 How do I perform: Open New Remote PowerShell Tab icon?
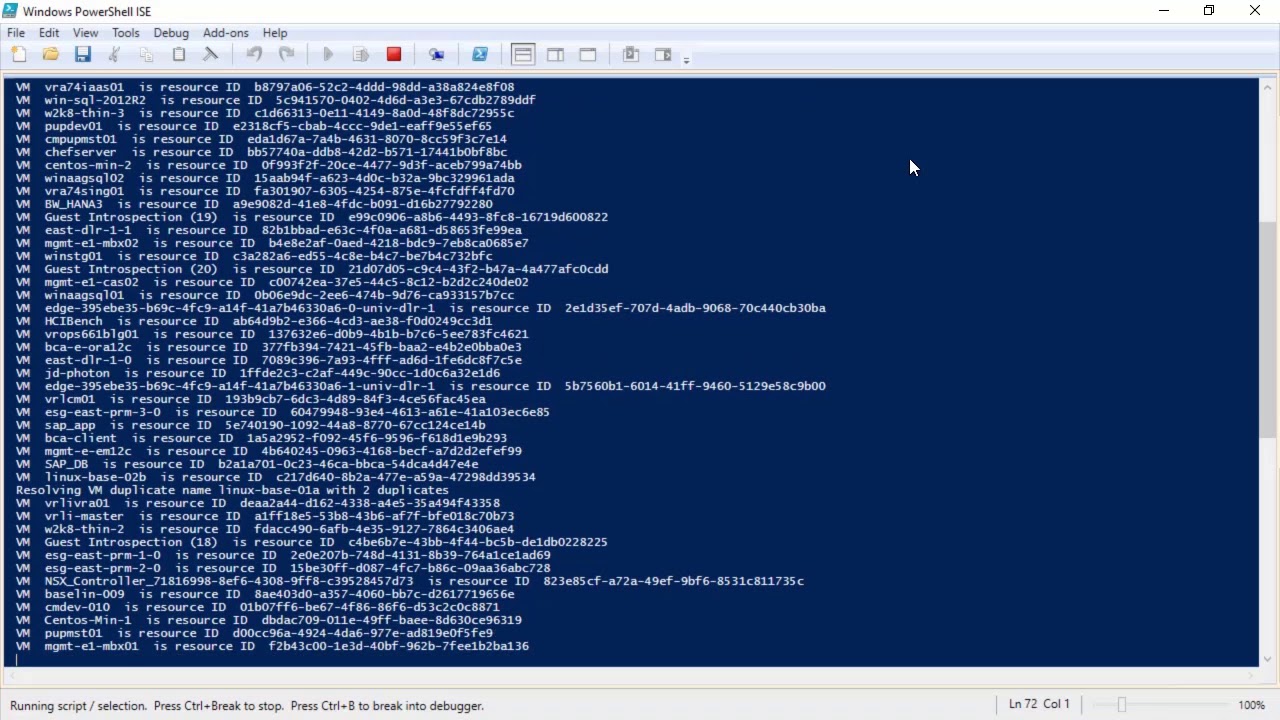point(437,55)
